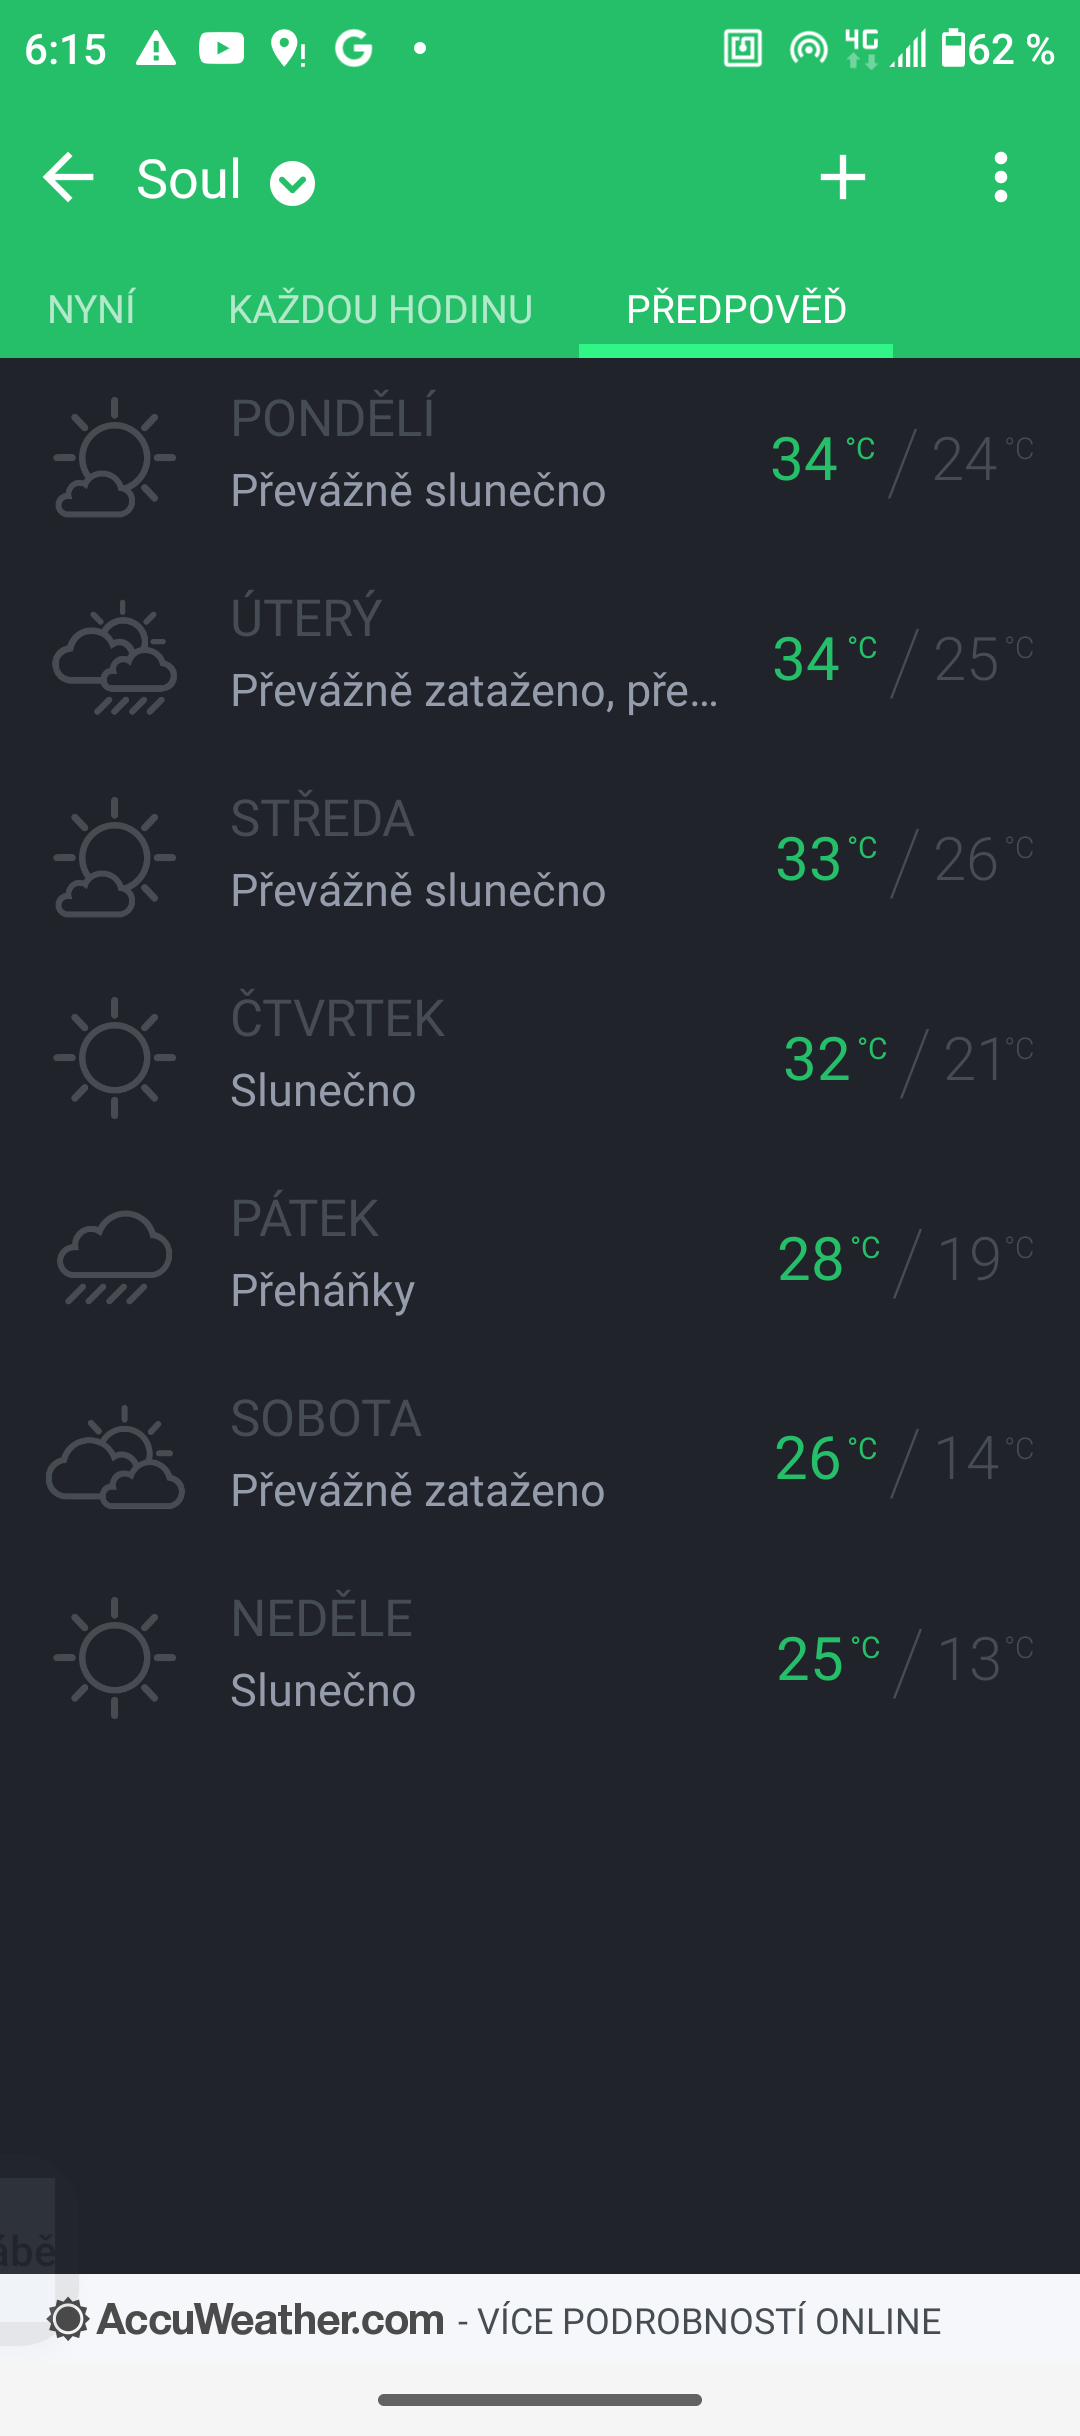Open the three-dot overflow menu
This screenshot has width=1080, height=2436.
pos(1000,178)
